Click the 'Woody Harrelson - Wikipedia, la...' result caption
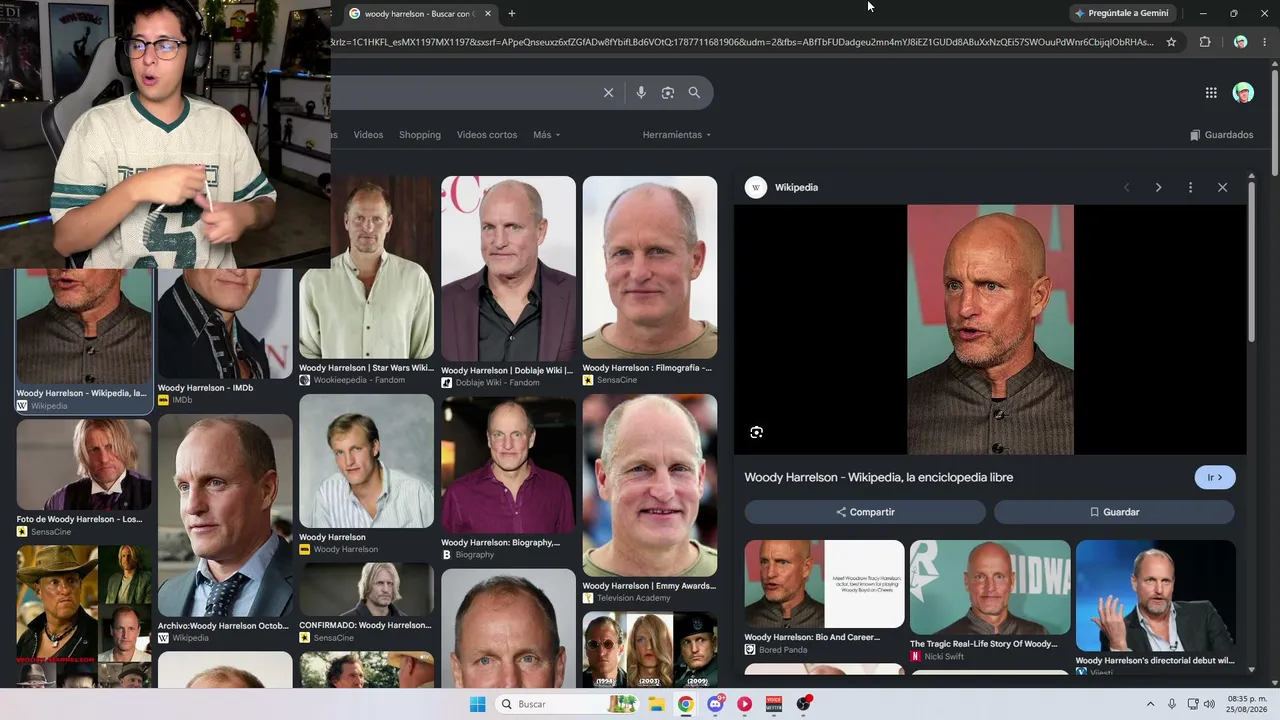 click(81, 394)
